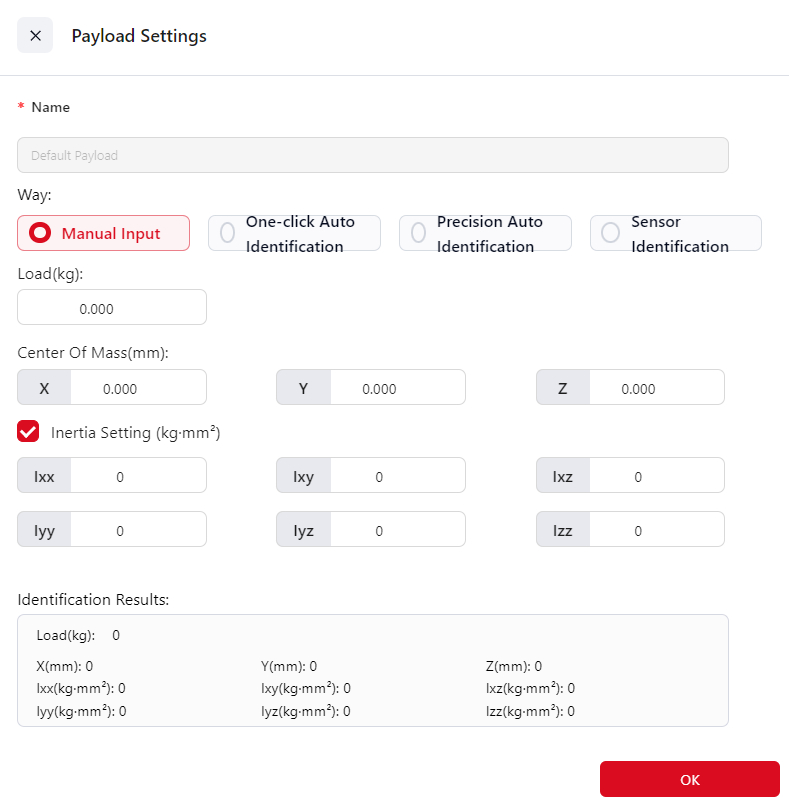Switch to Sensor Identification mode
The width and height of the screenshot is (789, 803).
pyautogui.click(x=676, y=233)
